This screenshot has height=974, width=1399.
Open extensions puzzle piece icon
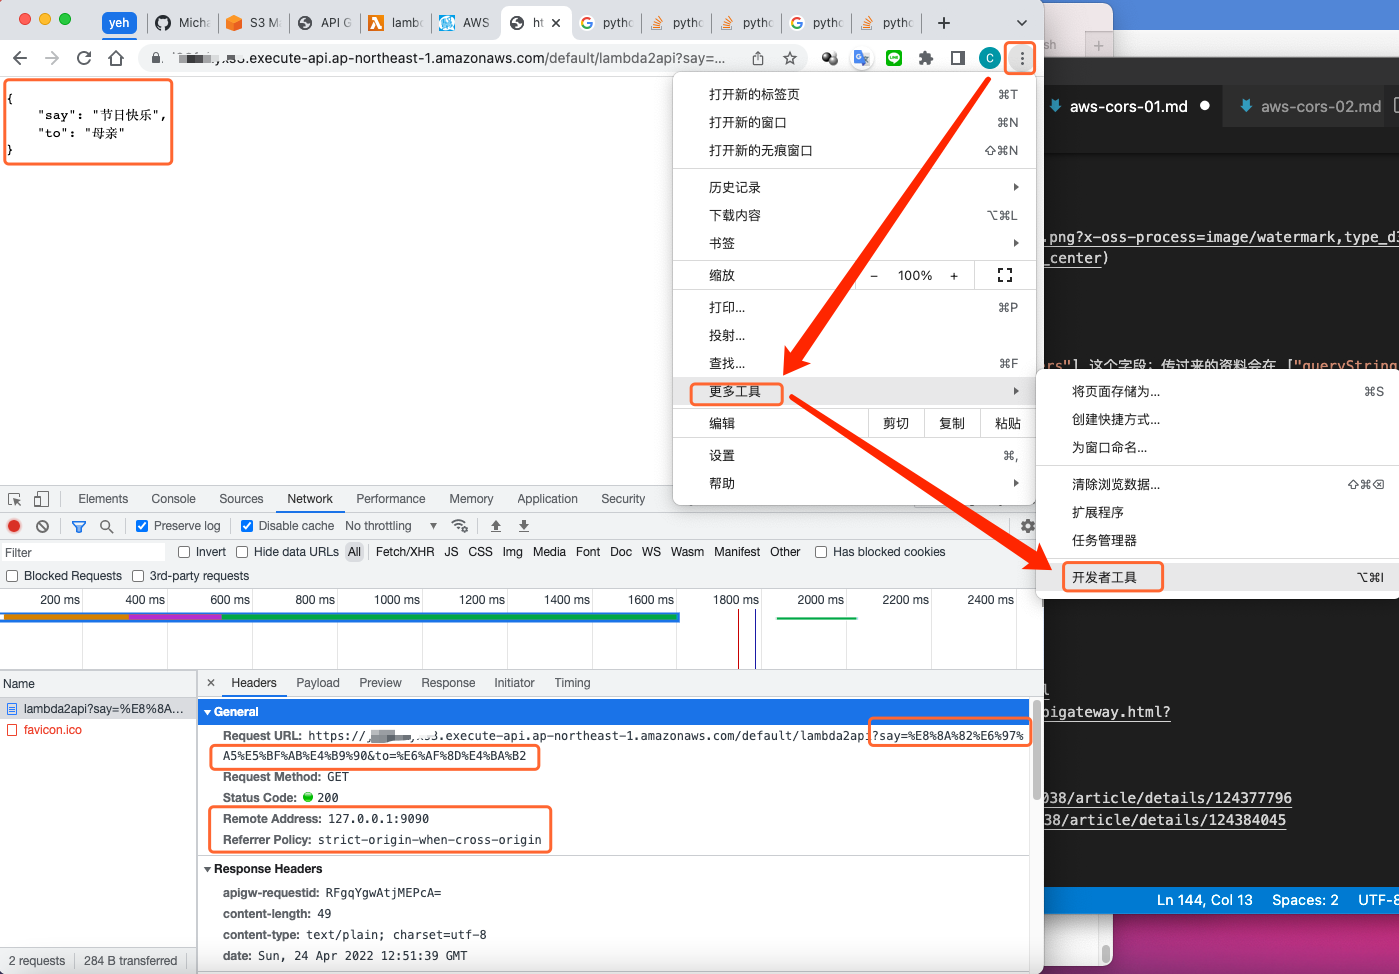tap(926, 58)
